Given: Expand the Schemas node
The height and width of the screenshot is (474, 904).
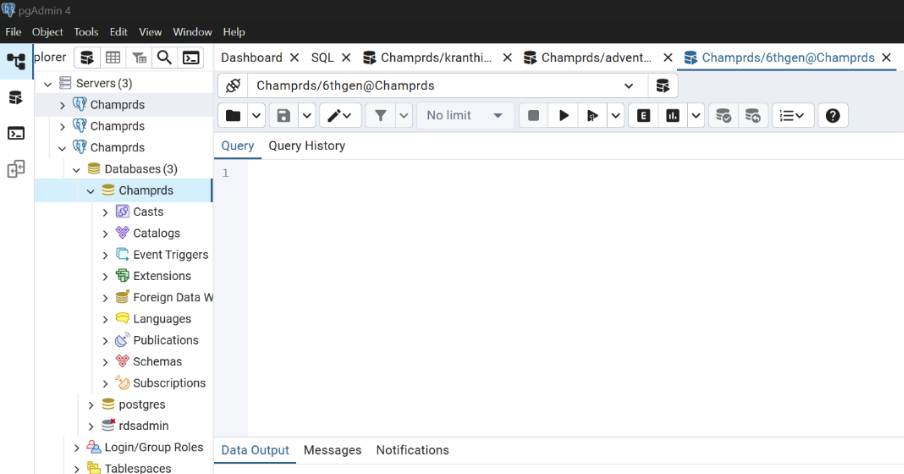Looking at the screenshot, I should tap(105, 362).
